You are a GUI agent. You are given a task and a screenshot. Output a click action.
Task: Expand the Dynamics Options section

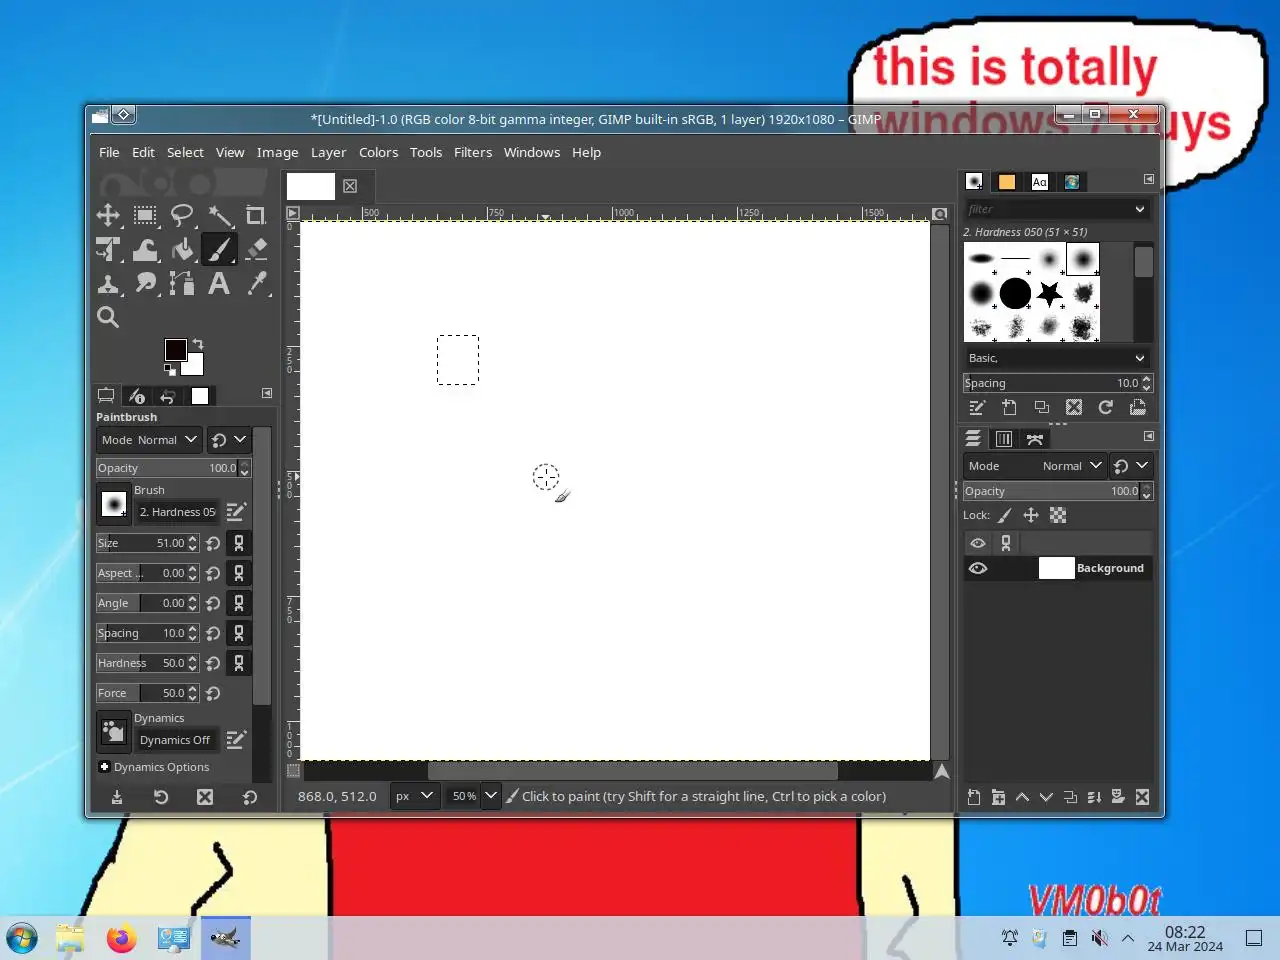pyautogui.click(x=104, y=767)
